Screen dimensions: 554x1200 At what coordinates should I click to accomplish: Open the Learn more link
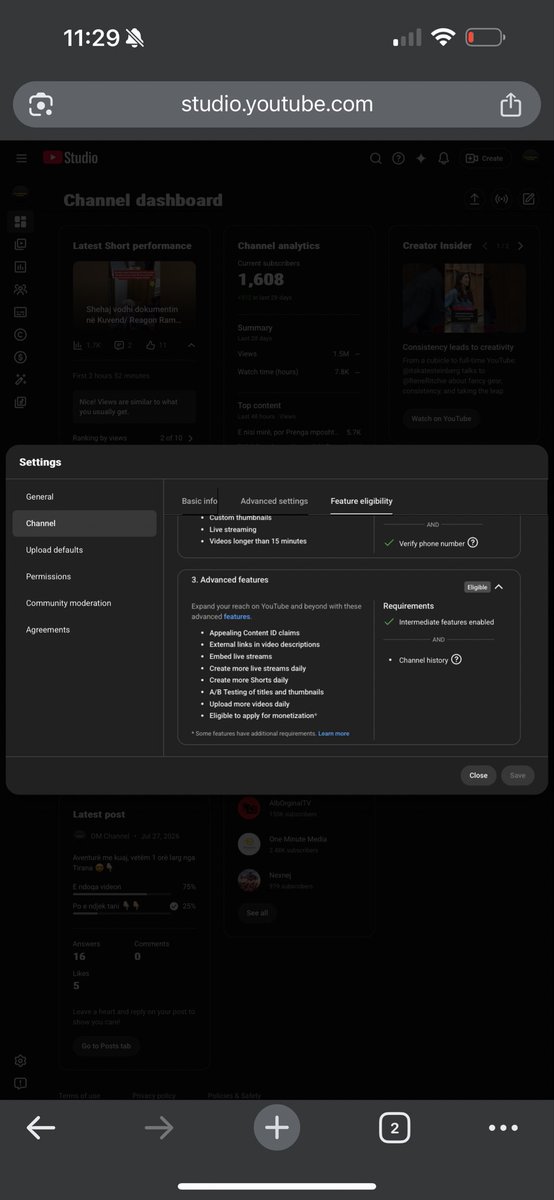pyautogui.click(x=334, y=734)
